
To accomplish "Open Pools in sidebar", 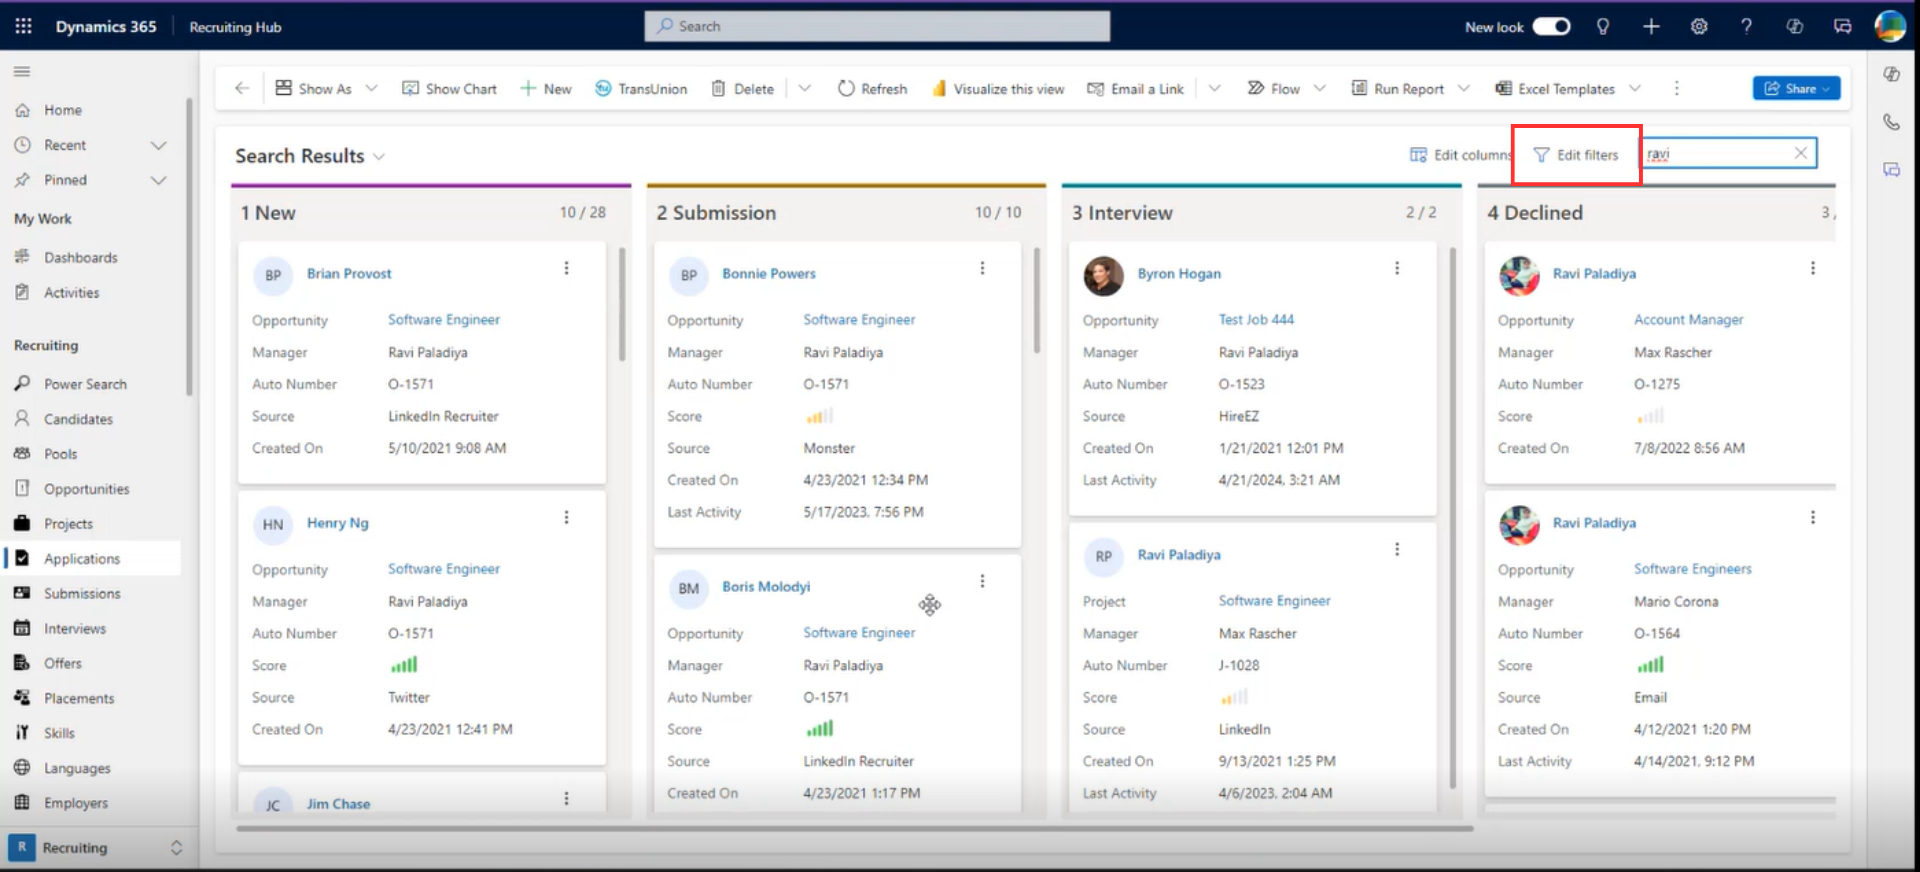I will [x=60, y=454].
